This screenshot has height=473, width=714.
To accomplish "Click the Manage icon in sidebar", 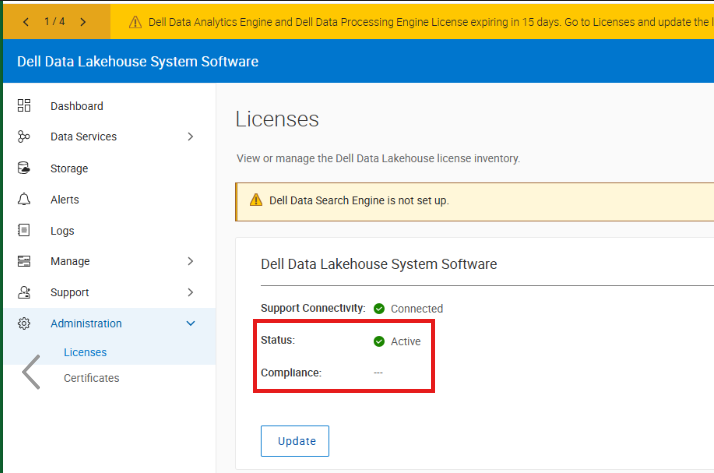I will pos(24,261).
